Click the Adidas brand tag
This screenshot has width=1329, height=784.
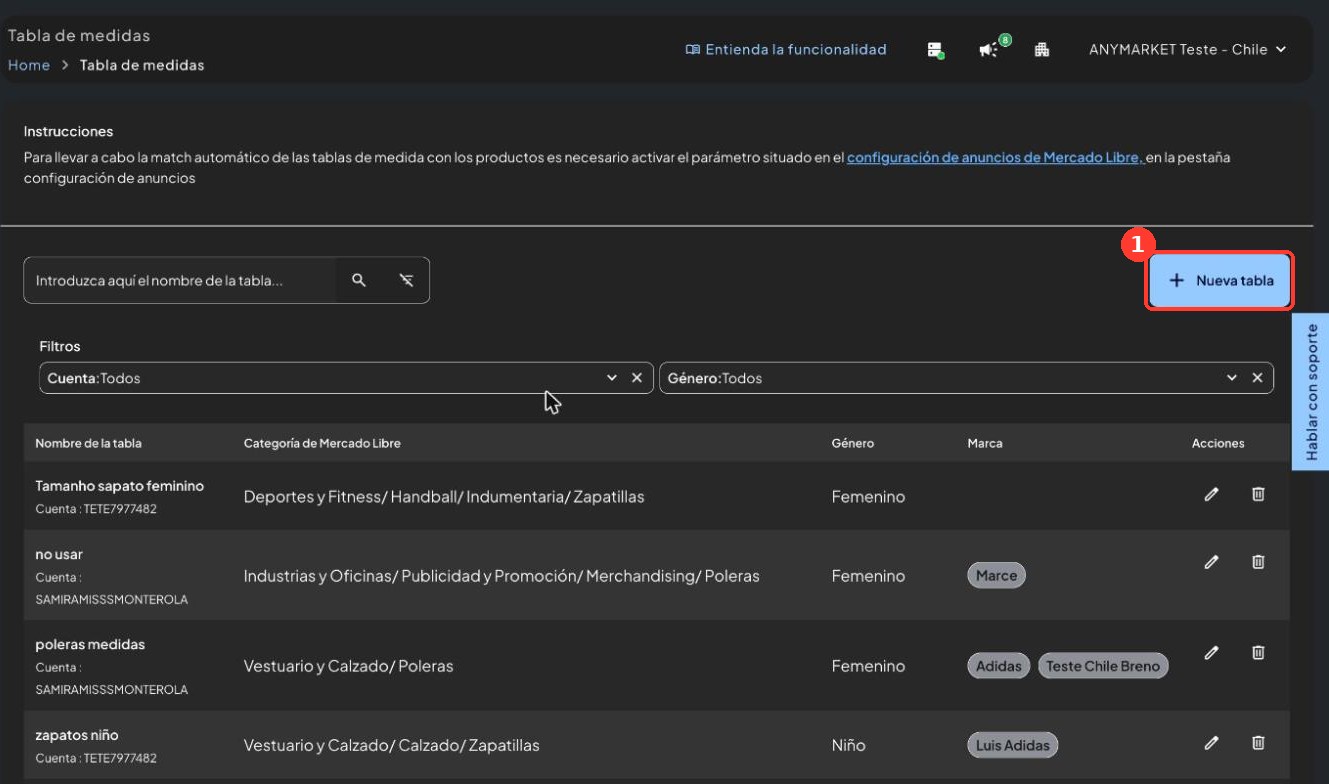(x=998, y=666)
